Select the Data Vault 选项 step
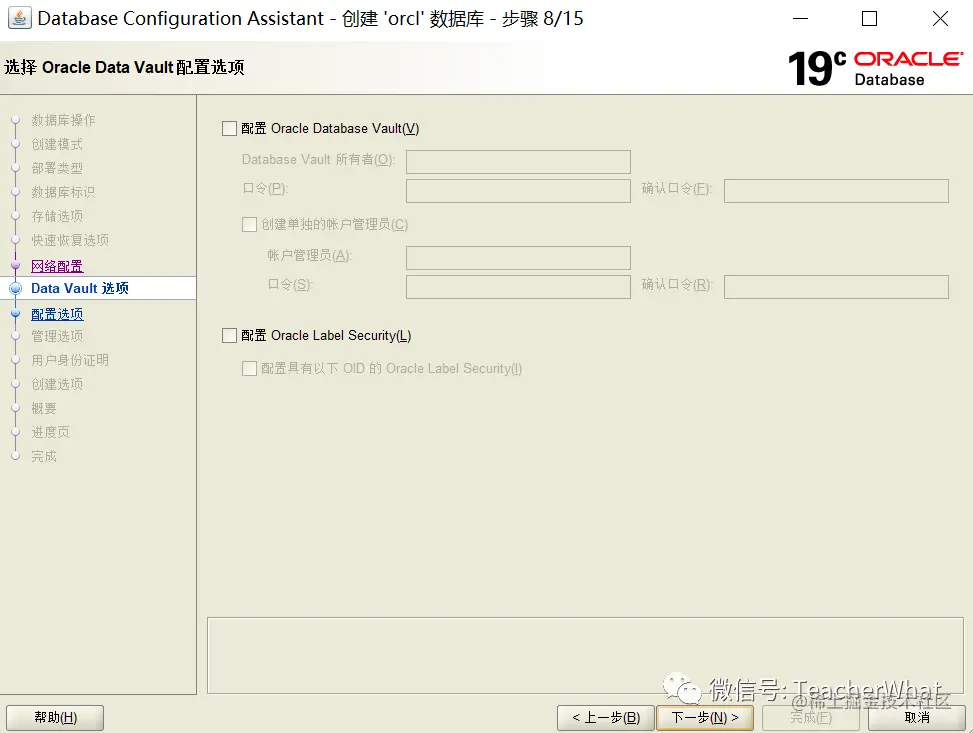This screenshot has height=733, width=973. pos(80,288)
